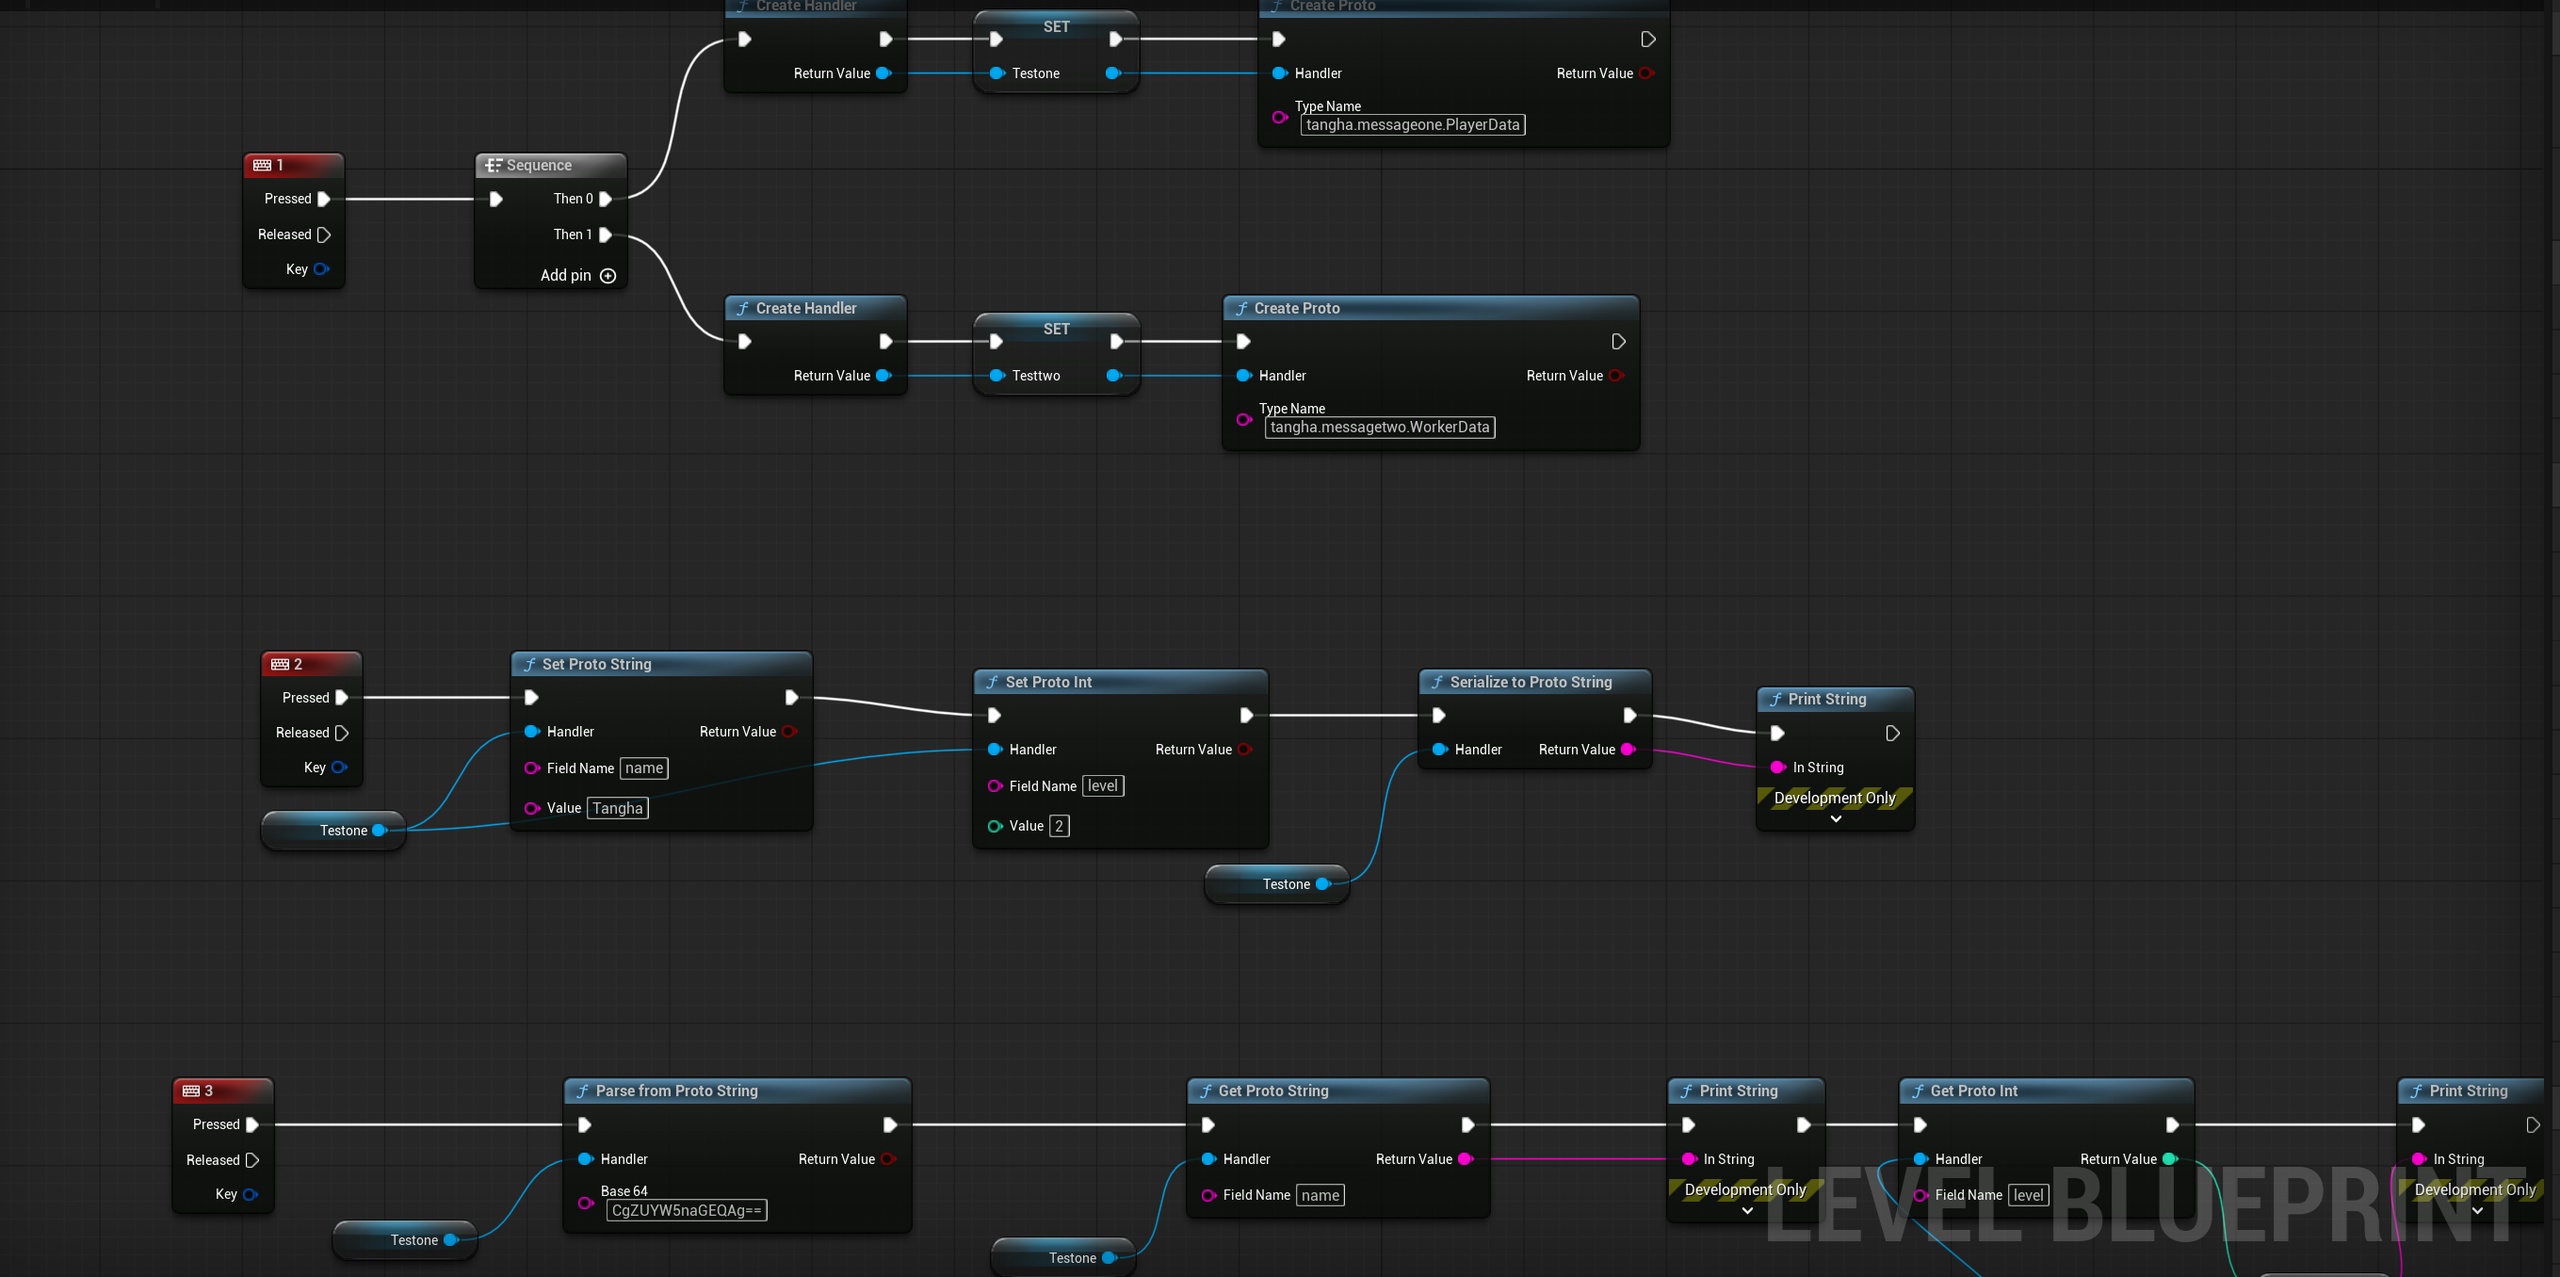The width and height of the screenshot is (2560, 1277).
Task: Click the Key pin of key 3 event
Action: click(x=250, y=1194)
